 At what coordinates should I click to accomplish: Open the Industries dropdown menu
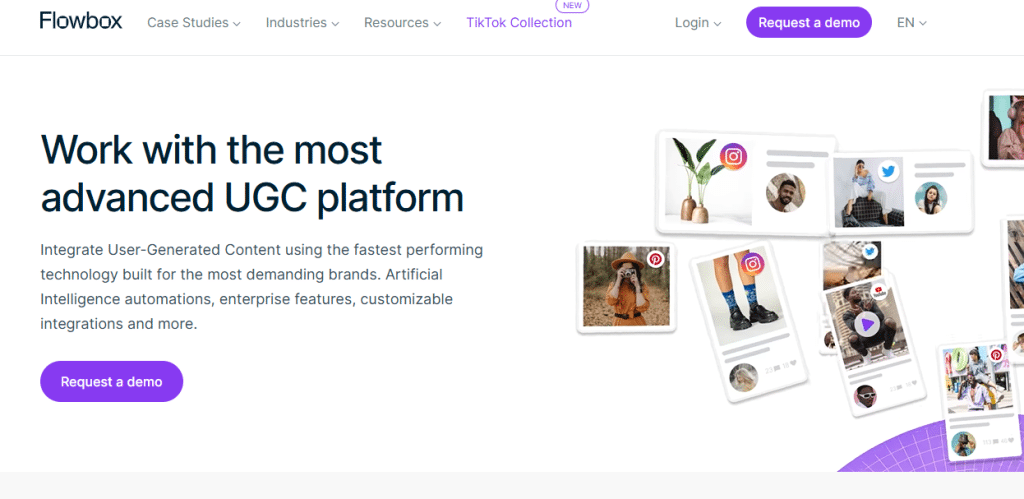(x=302, y=22)
